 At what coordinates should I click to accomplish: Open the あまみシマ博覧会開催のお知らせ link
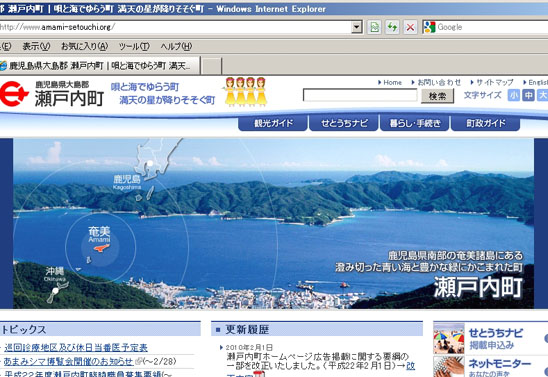pyautogui.click(x=68, y=361)
